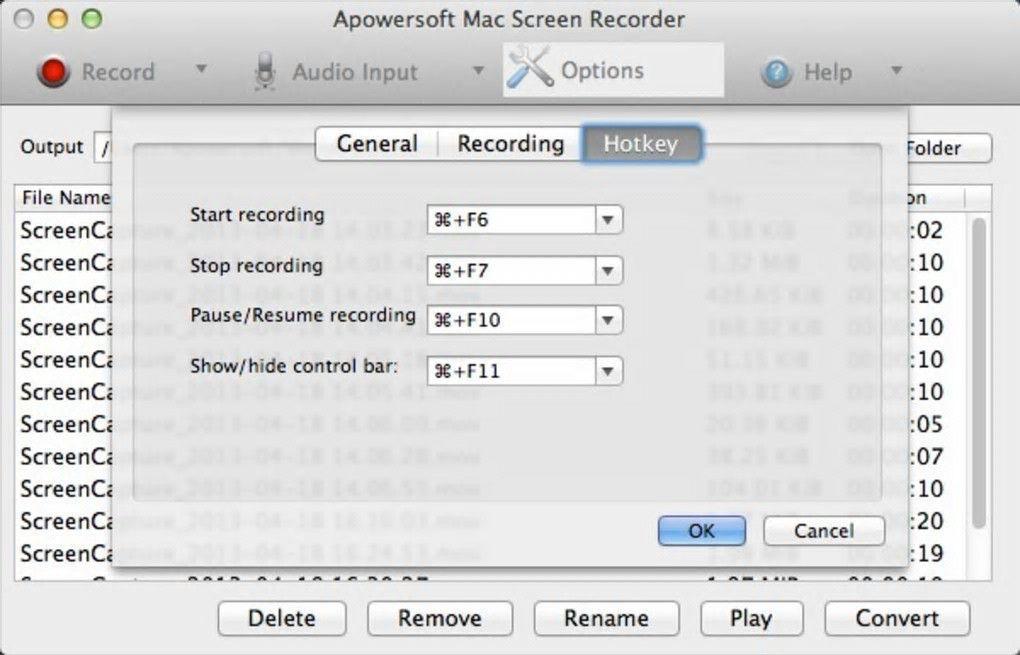Click the red Record icon
1020x655 pixels.
(53, 72)
